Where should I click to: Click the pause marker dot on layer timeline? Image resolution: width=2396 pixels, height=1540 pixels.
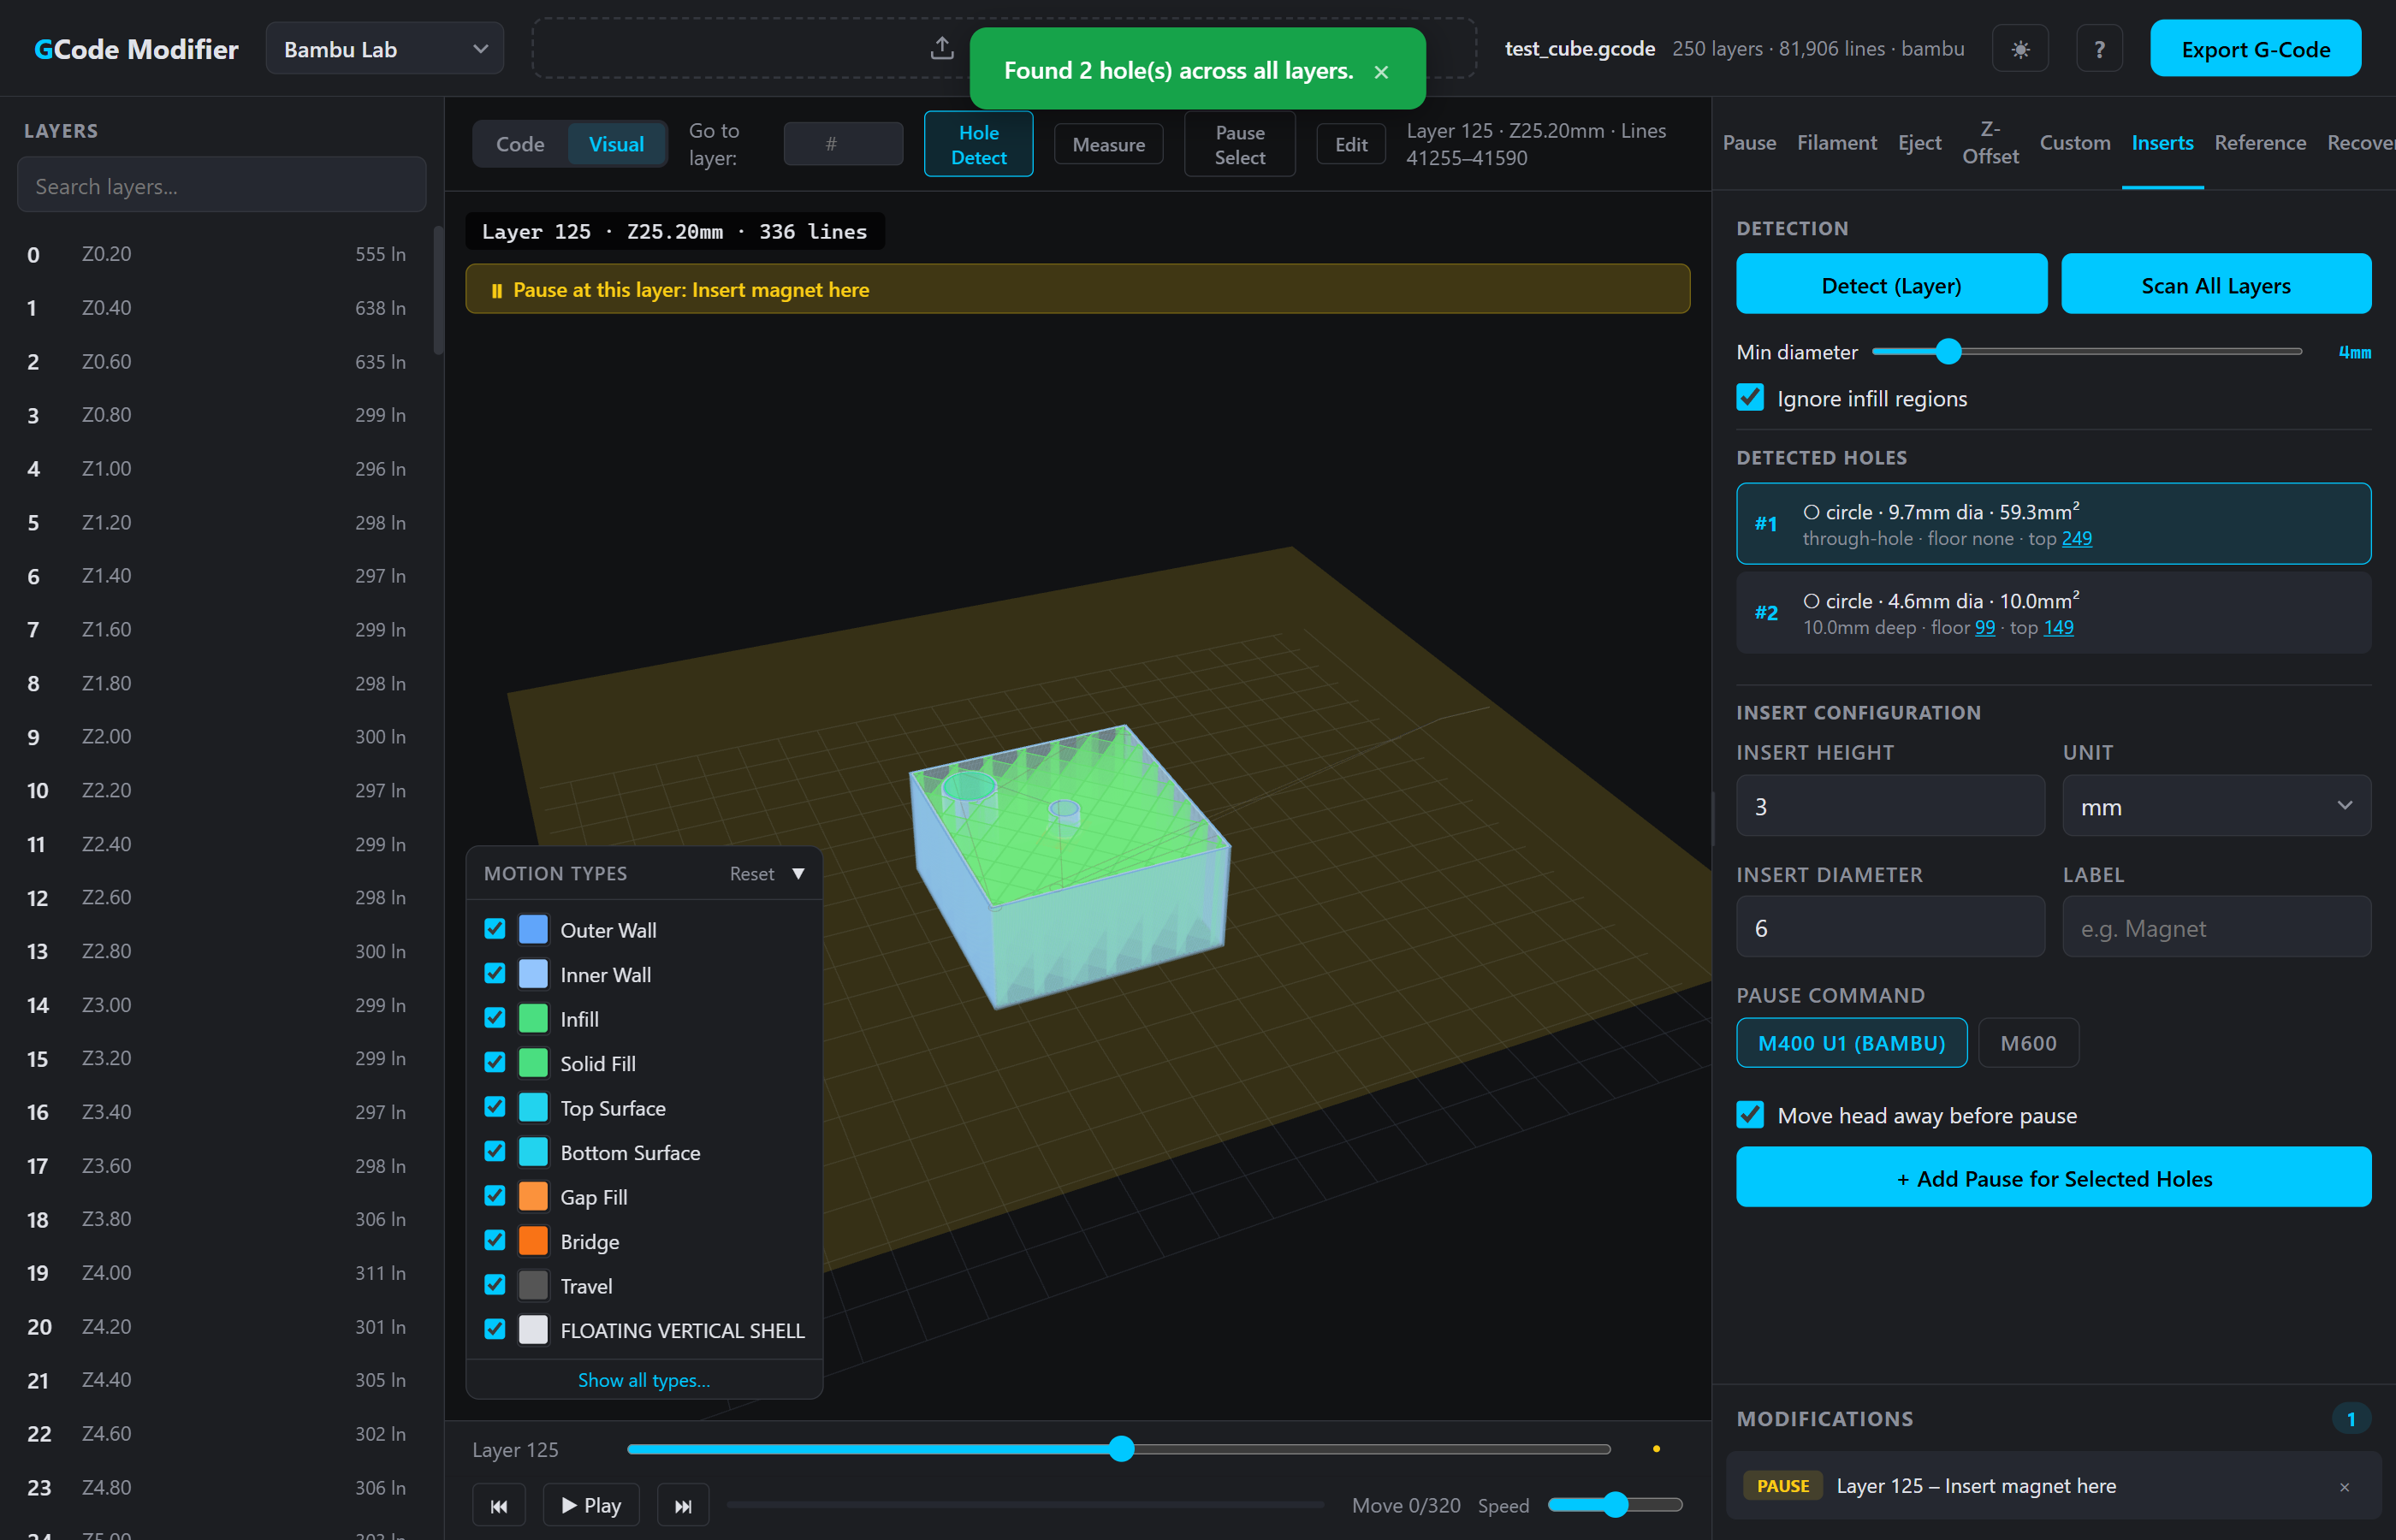coord(1656,1449)
